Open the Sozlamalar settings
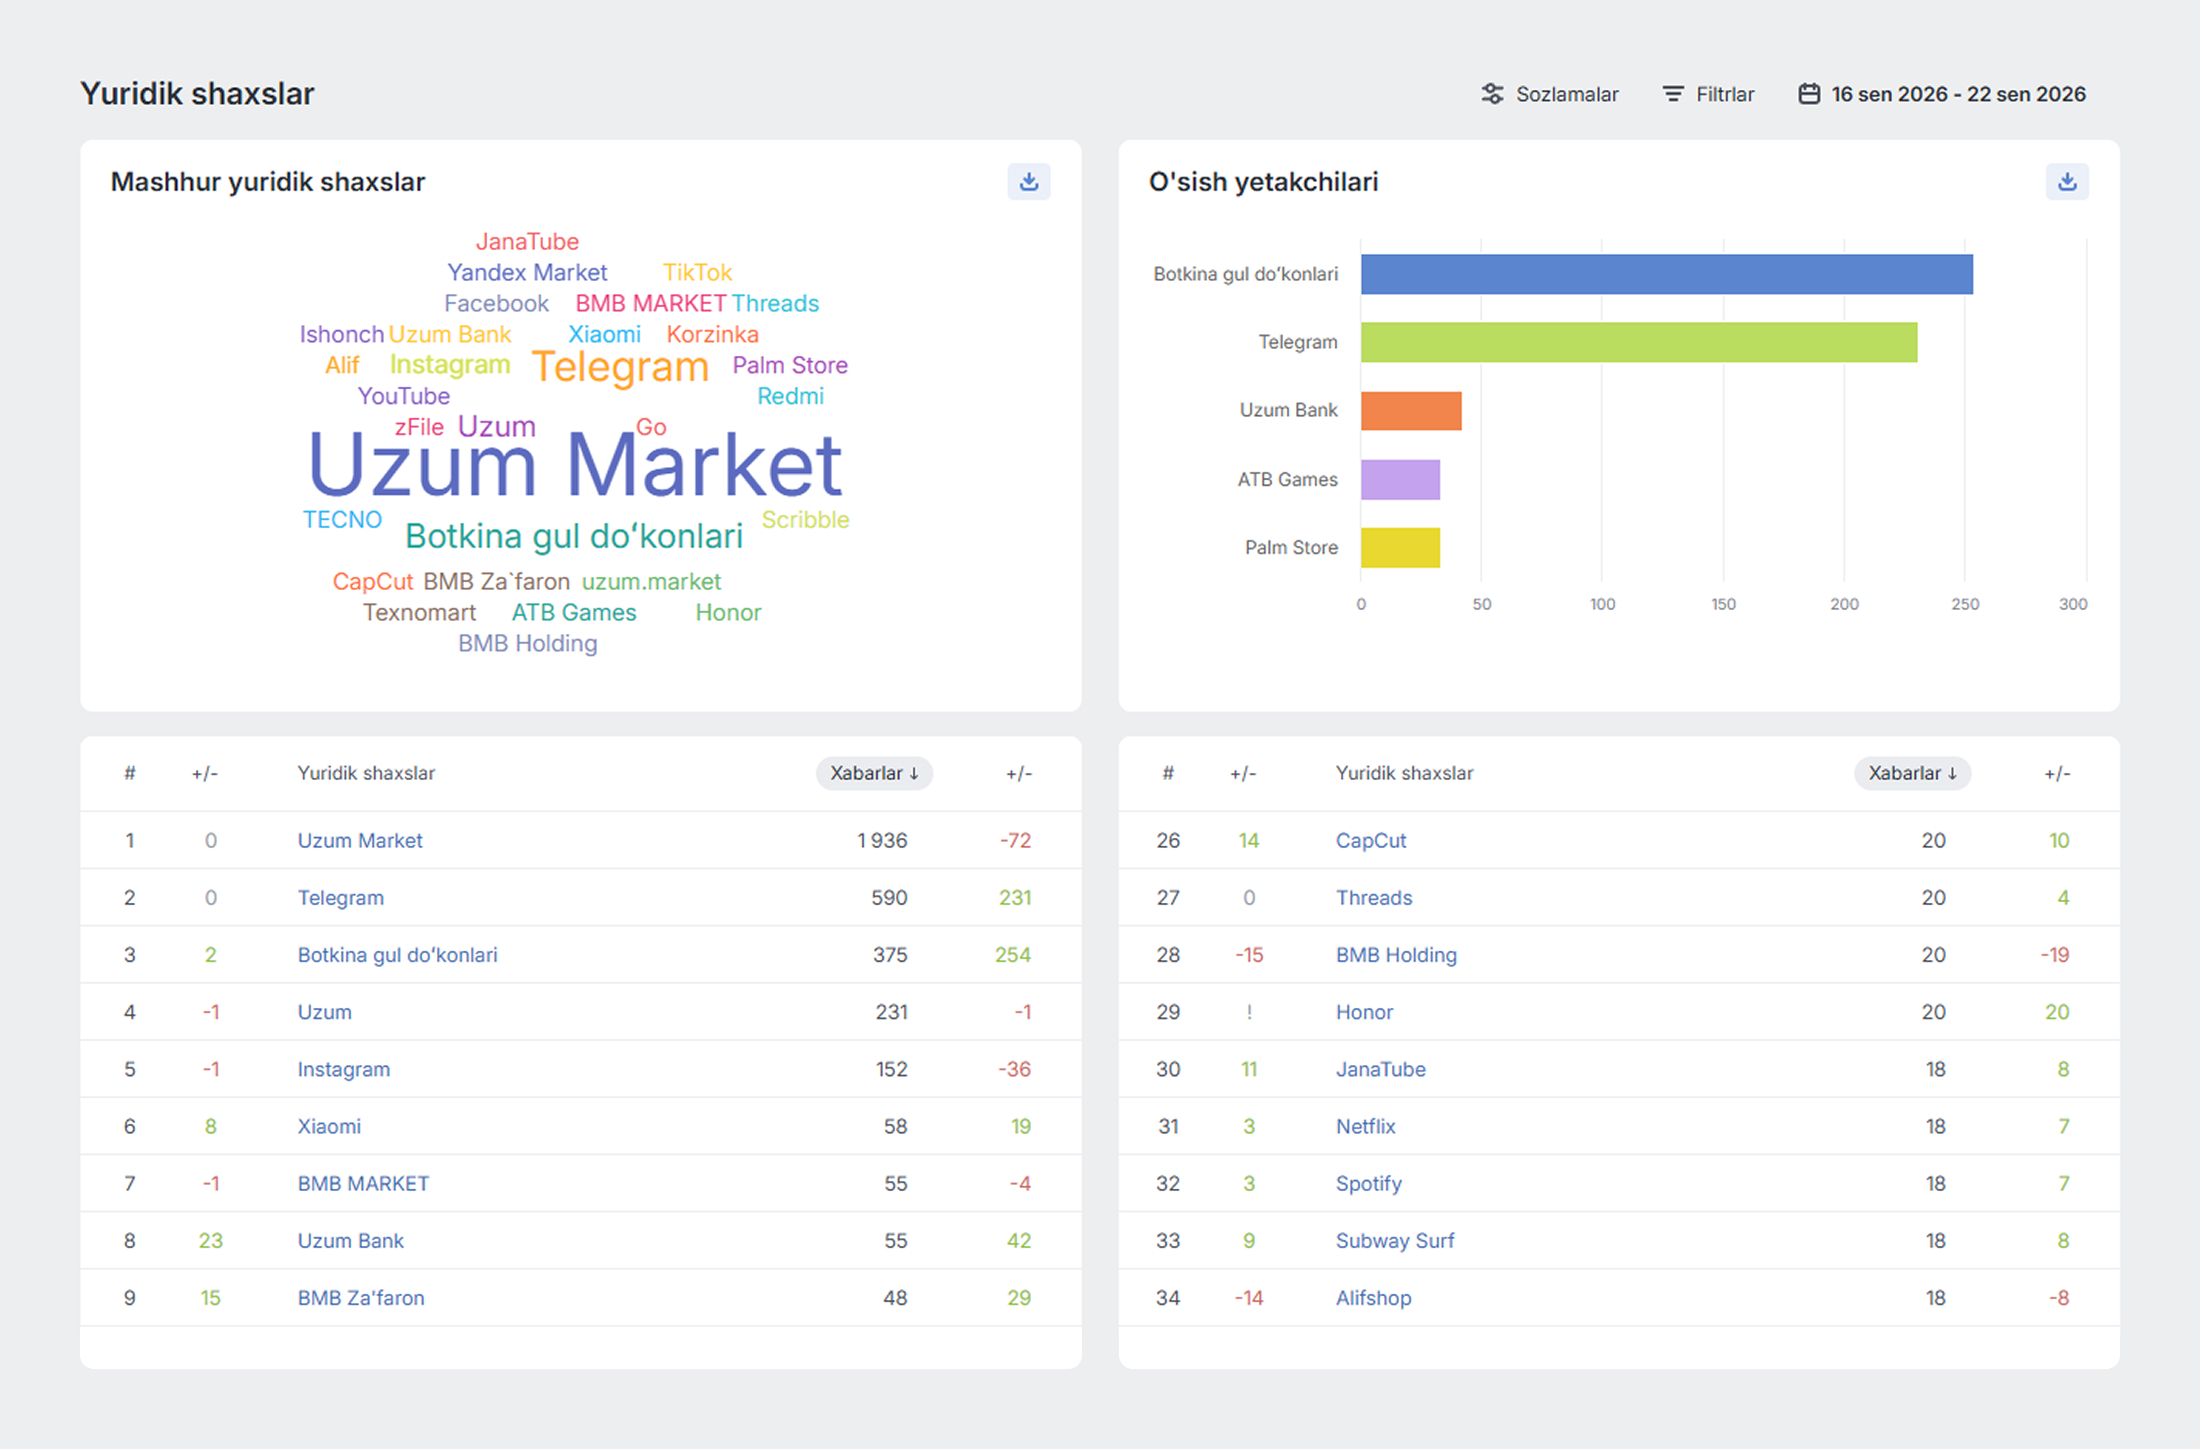This screenshot has height=1449, width=2200. (x=1549, y=94)
